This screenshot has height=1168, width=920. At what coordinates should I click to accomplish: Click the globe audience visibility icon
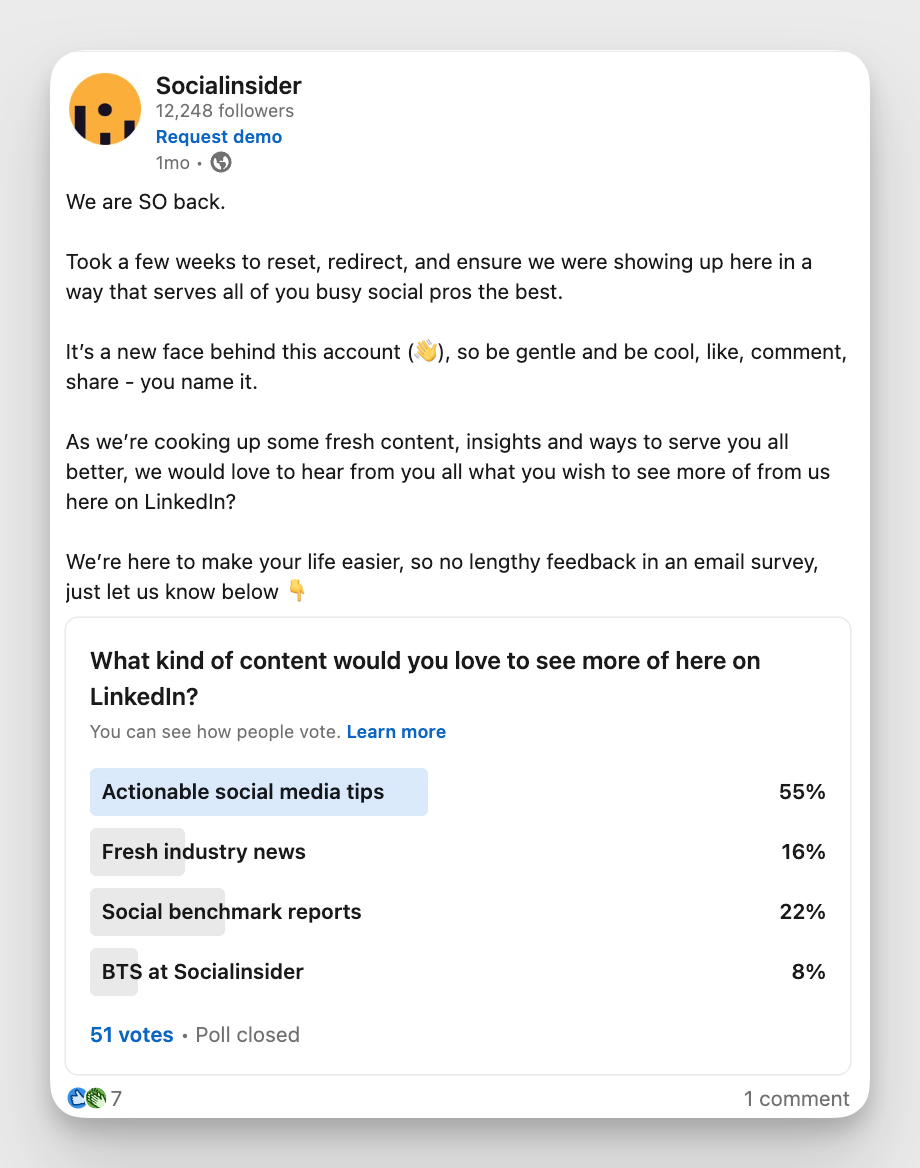(219, 162)
